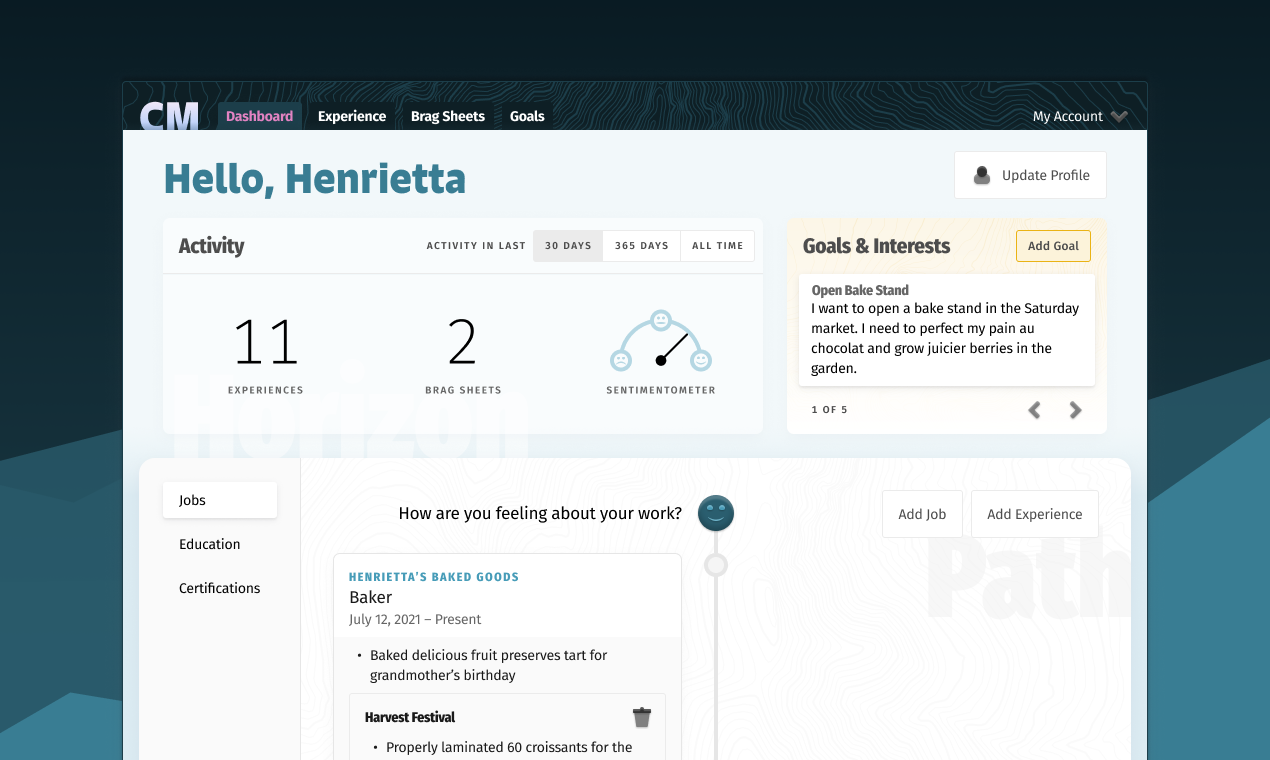Open the Open Bake Stand goal card
1270x760 pixels.
[x=947, y=330]
